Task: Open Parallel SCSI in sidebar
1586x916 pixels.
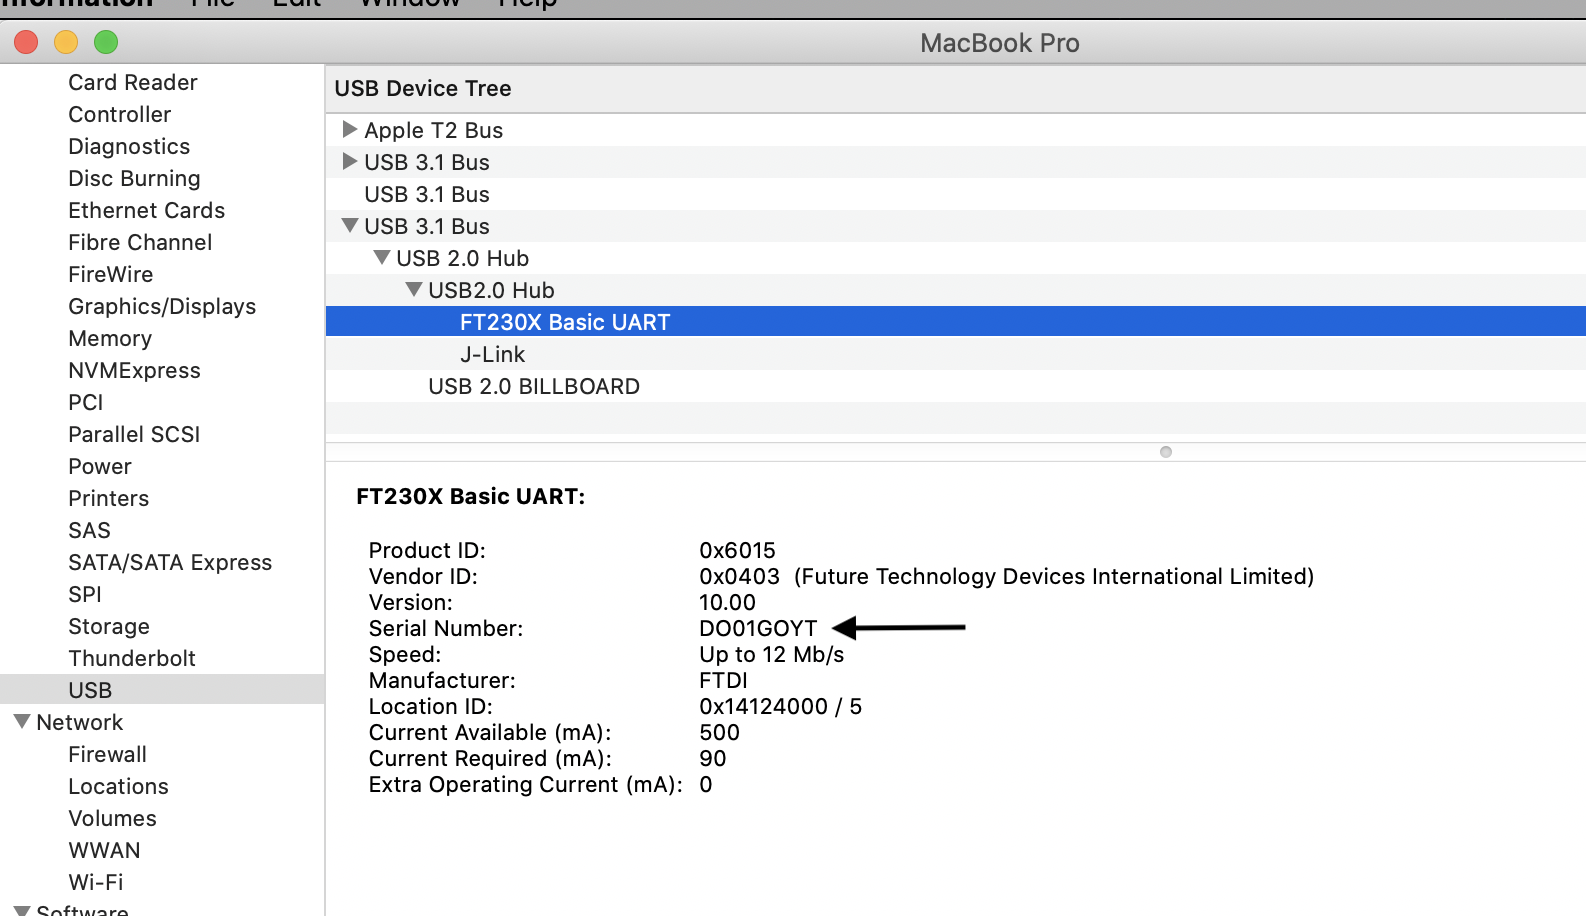Action: point(134,434)
